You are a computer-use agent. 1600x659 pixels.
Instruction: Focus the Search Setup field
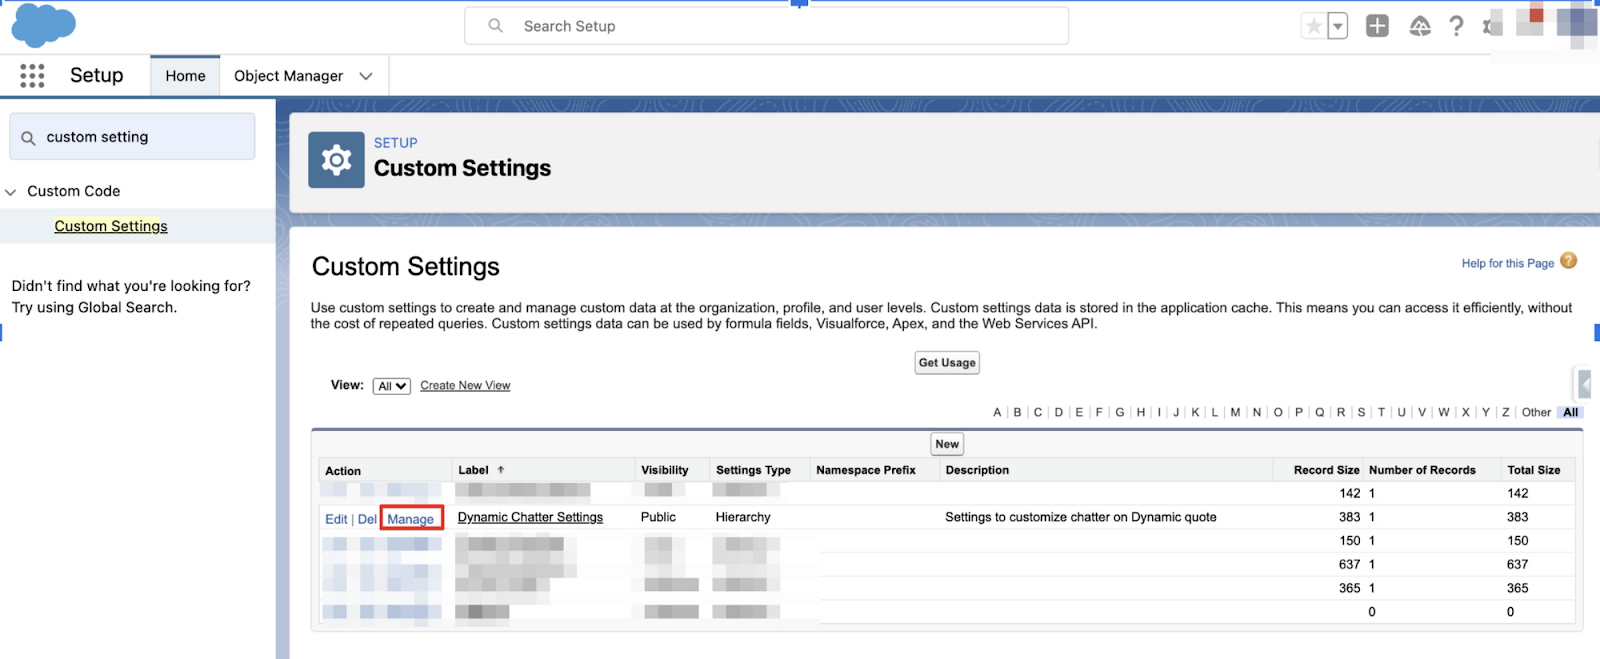(766, 26)
